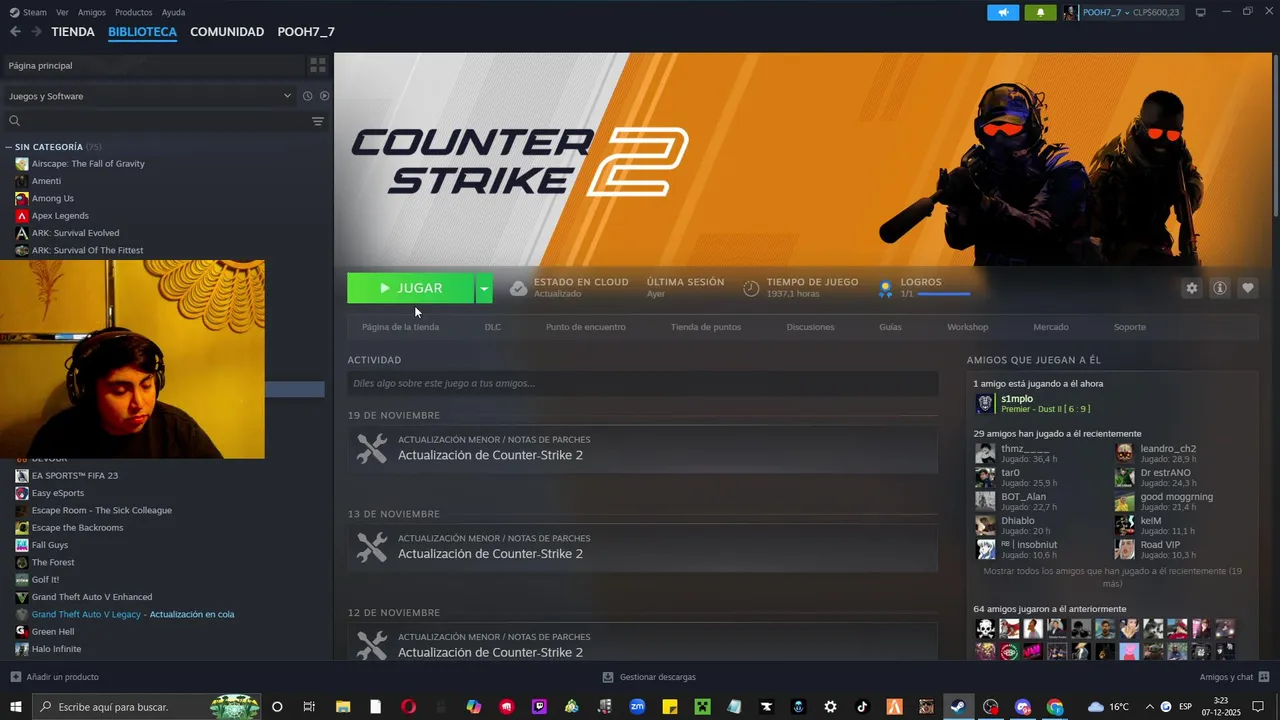The image size is (1280, 720).
Task: Select Apex Legends game icon in library
Action: (x=22, y=216)
